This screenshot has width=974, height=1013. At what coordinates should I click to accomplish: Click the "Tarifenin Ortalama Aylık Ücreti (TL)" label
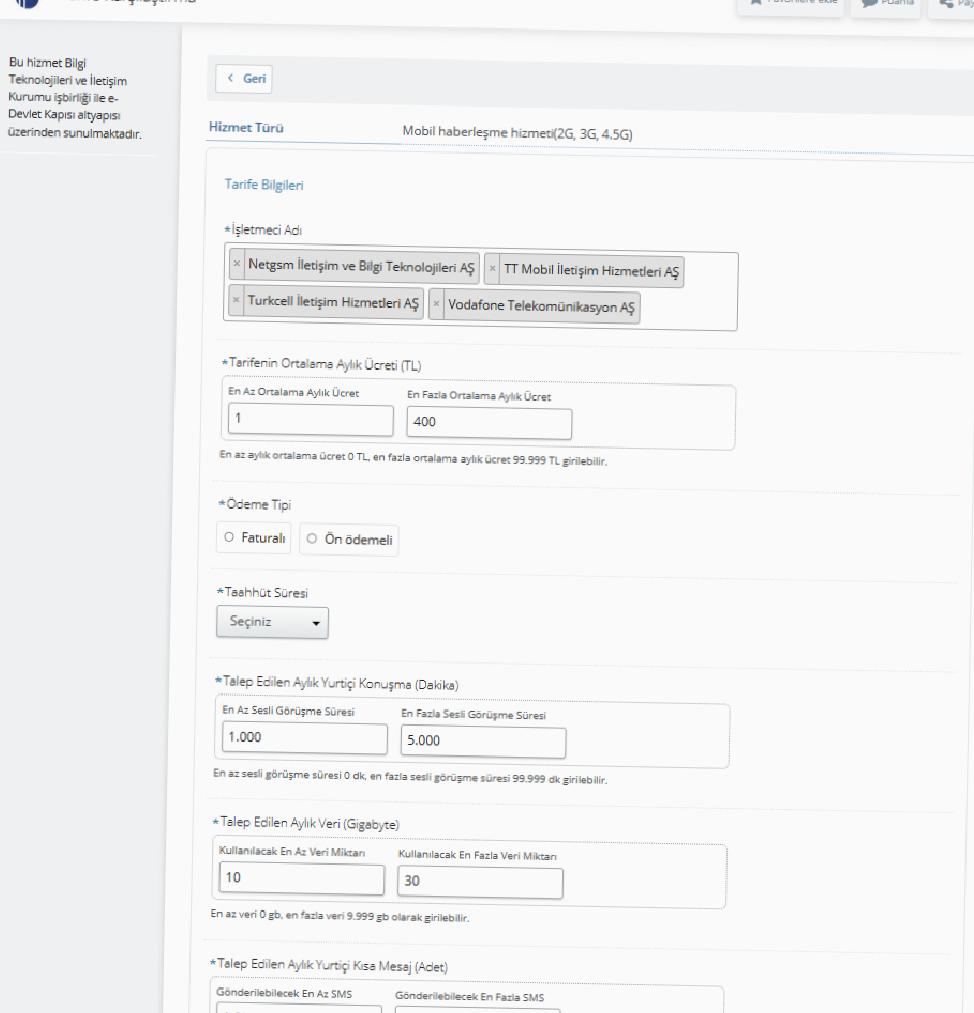tap(325, 364)
